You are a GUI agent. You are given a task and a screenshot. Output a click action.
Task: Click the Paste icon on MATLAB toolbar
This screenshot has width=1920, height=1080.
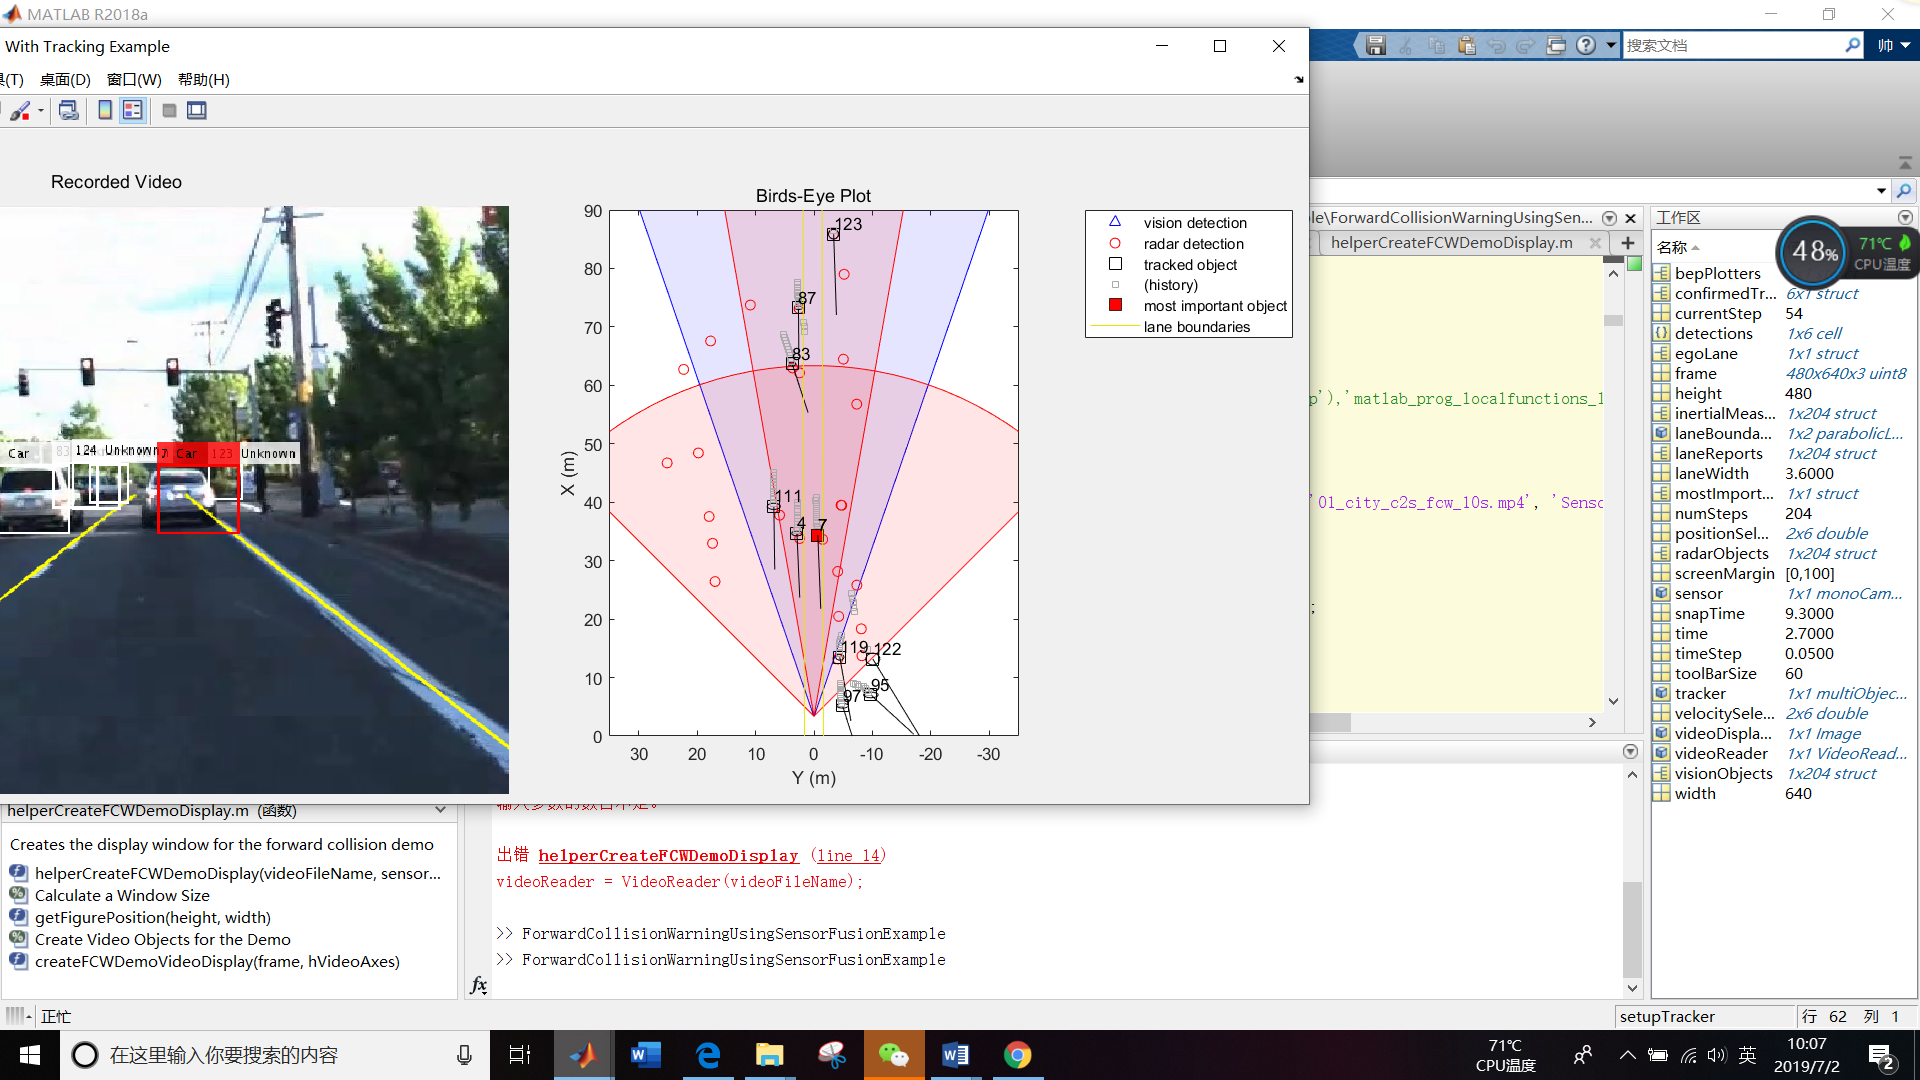[x=1467, y=45]
